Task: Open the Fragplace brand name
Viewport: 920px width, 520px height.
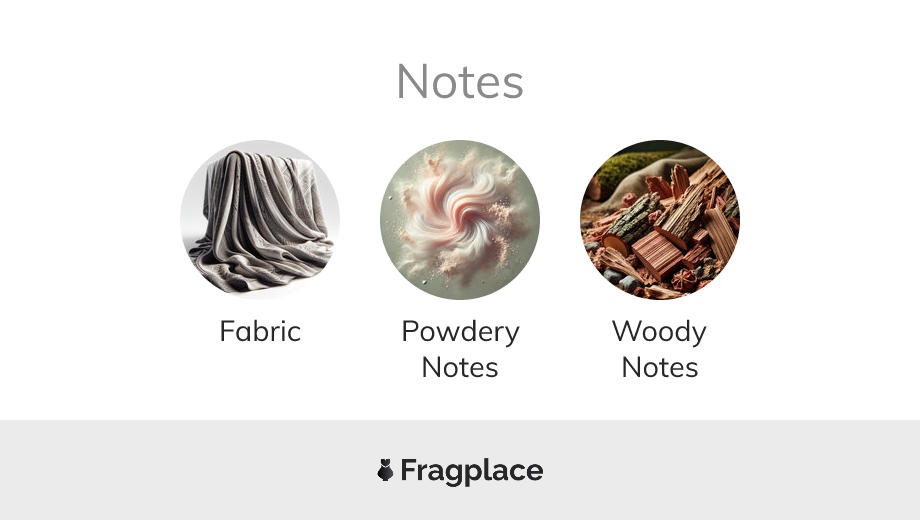Action: point(472,471)
